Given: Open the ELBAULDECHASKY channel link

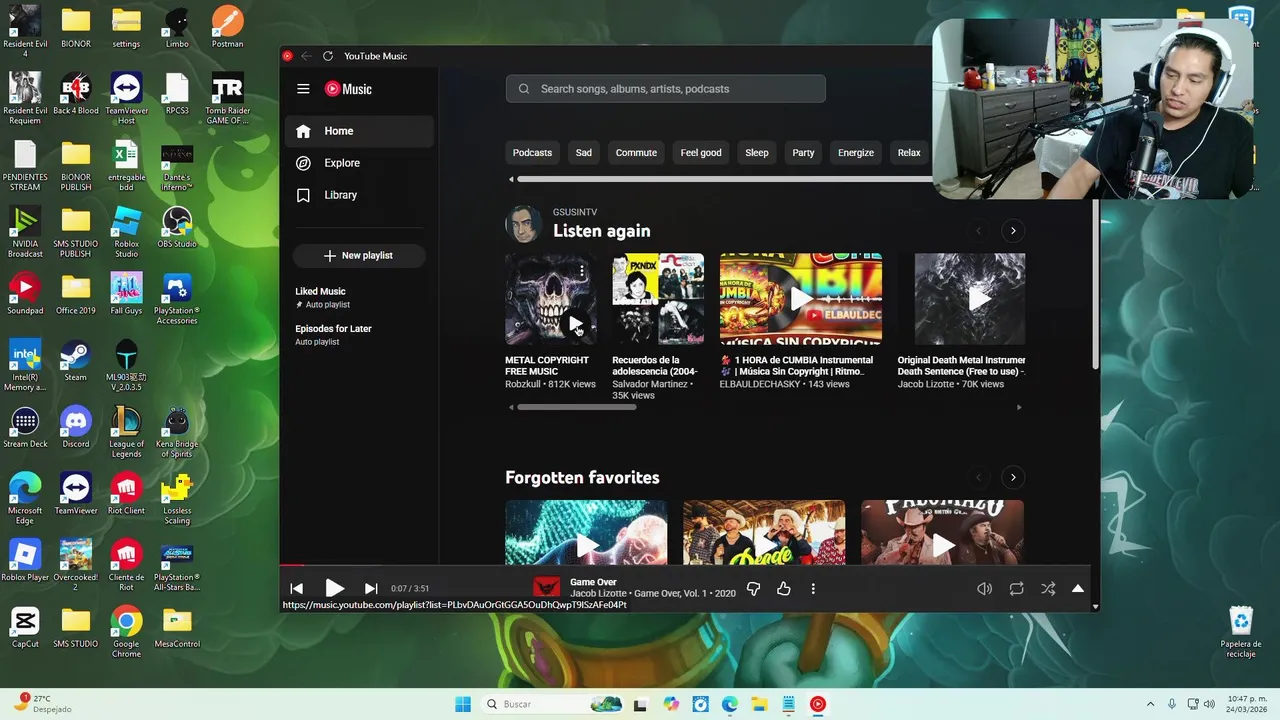Looking at the screenshot, I should tap(760, 384).
